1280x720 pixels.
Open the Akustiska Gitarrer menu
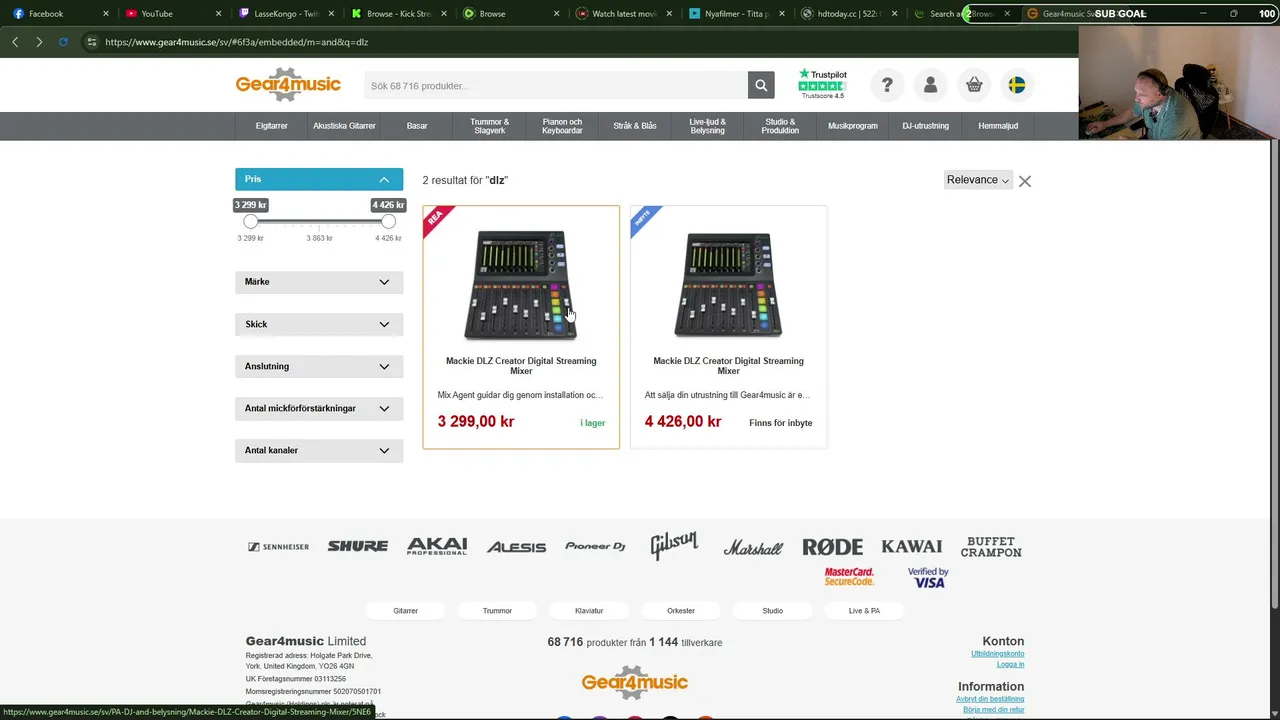[344, 126]
